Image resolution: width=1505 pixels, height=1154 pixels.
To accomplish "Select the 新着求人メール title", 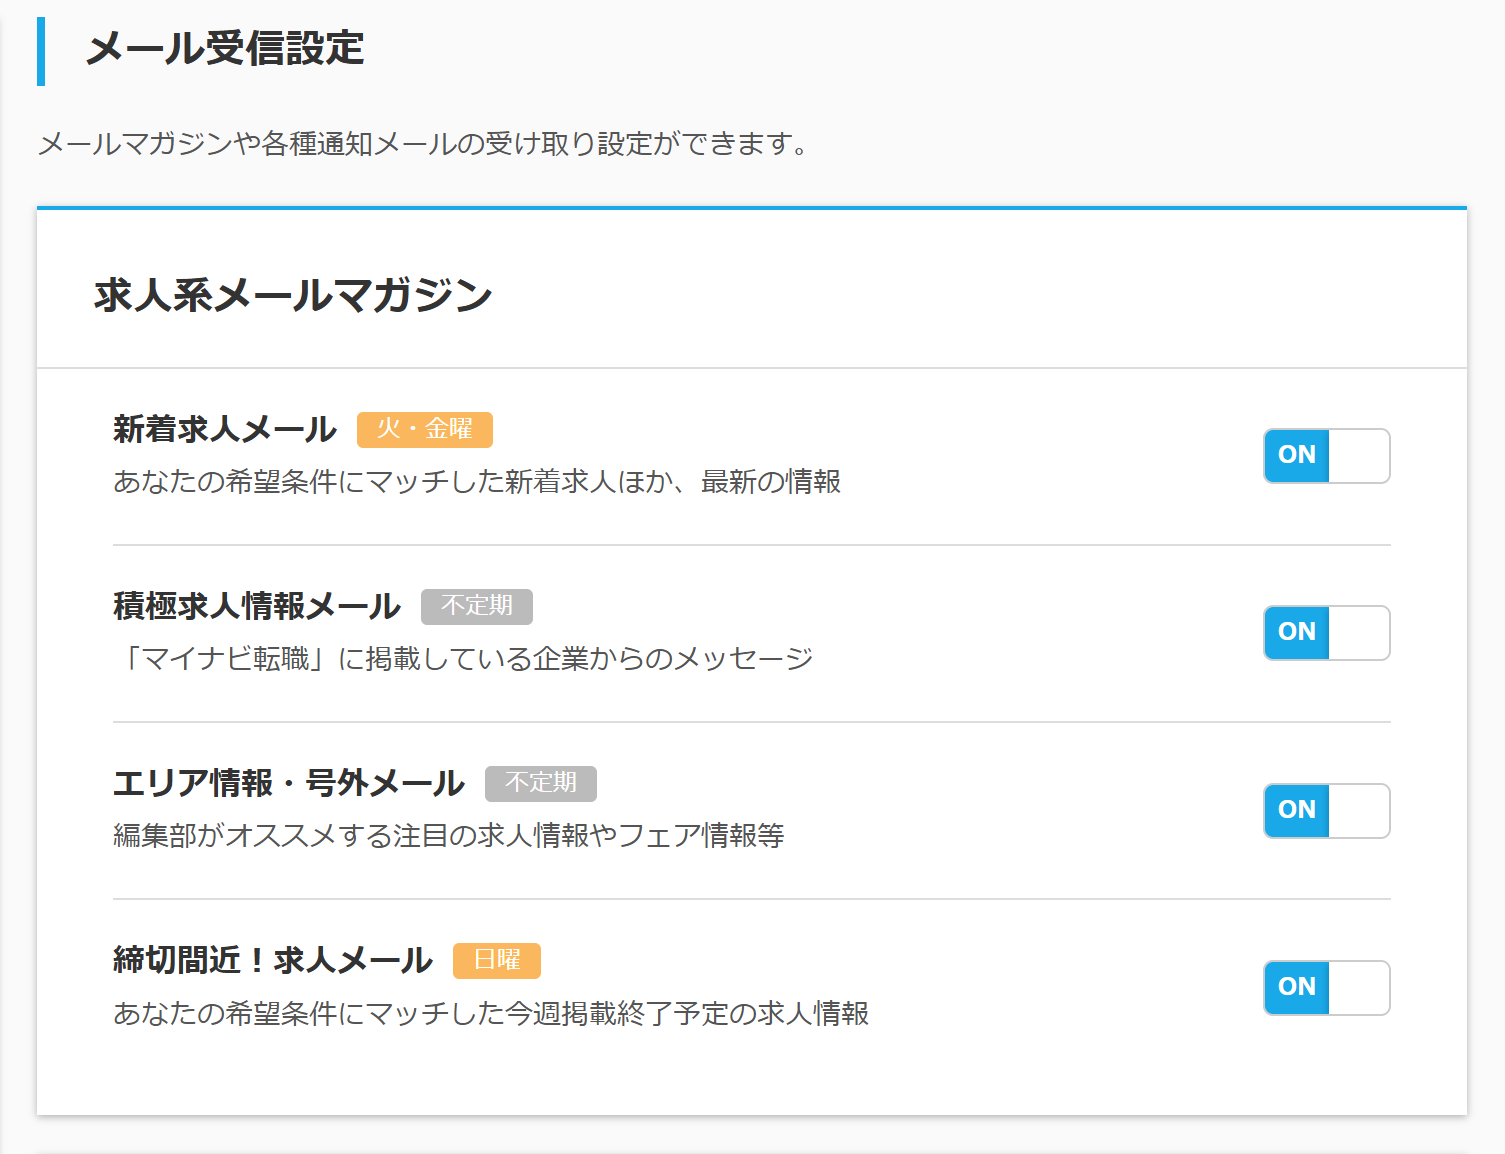I will coord(225,429).
